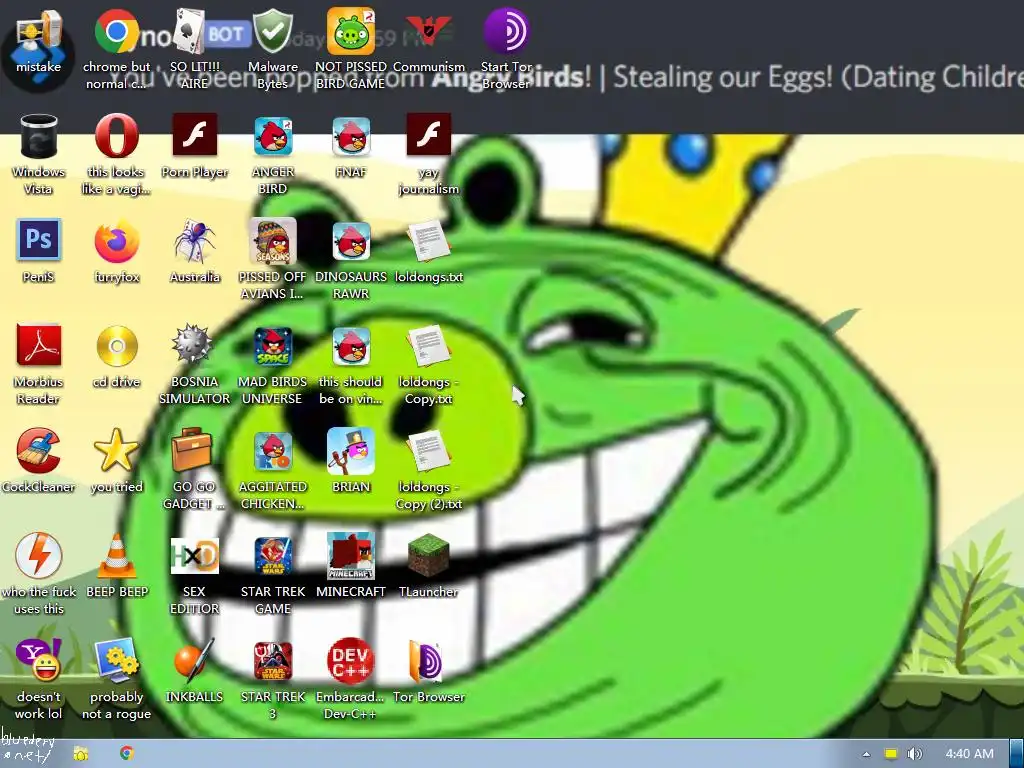Click the Yahoo 'doesn't work lol' icon
The image size is (1024, 768).
click(38, 660)
